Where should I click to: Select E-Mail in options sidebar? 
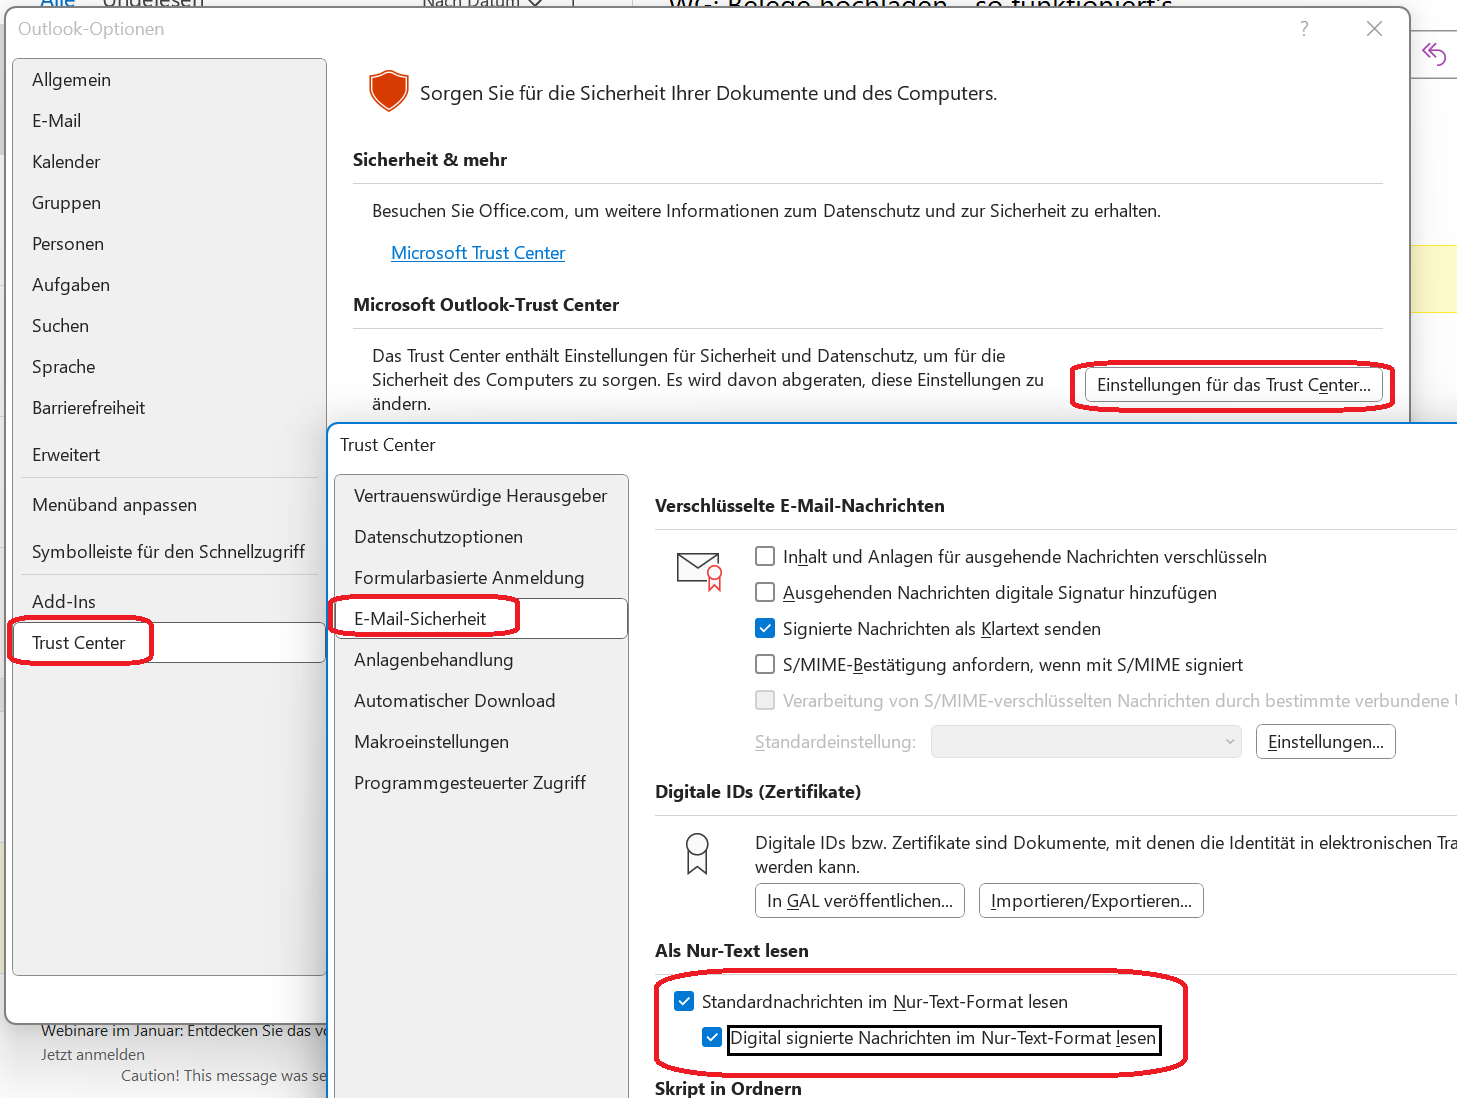[169, 121]
